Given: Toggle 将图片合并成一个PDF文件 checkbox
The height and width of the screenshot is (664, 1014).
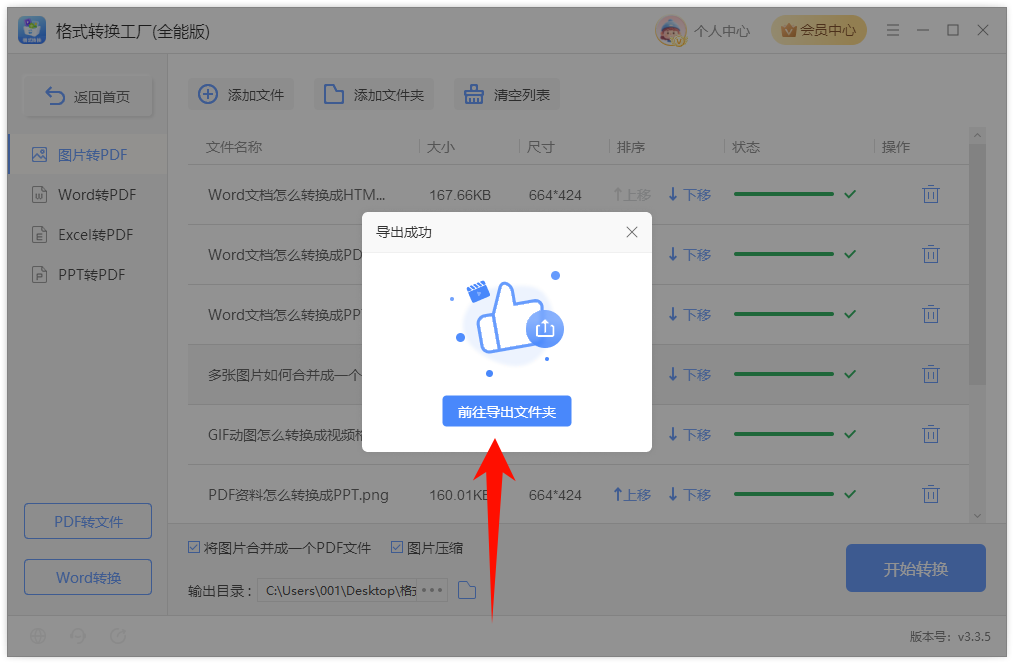Looking at the screenshot, I should (x=194, y=548).
